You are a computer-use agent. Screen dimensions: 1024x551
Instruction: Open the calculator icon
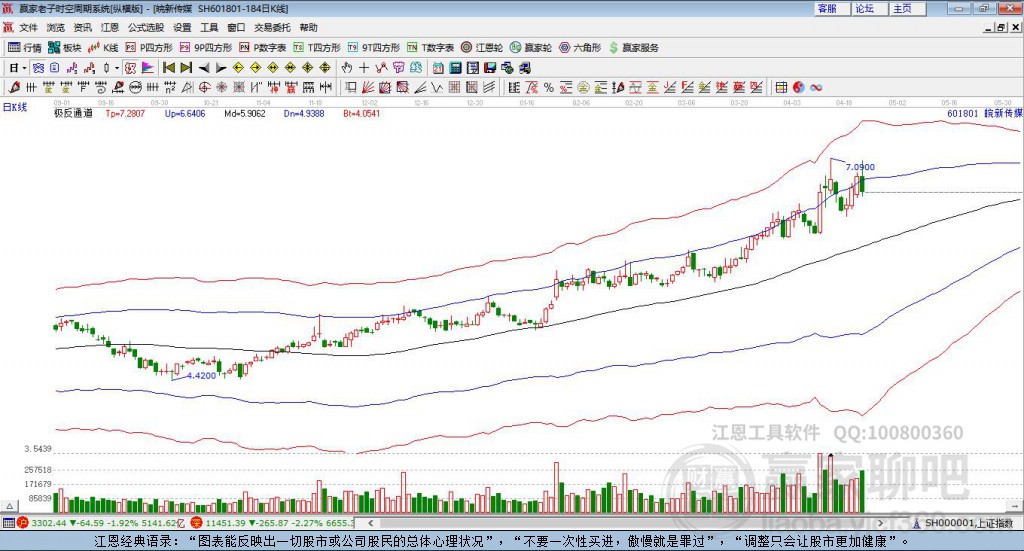click(456, 68)
